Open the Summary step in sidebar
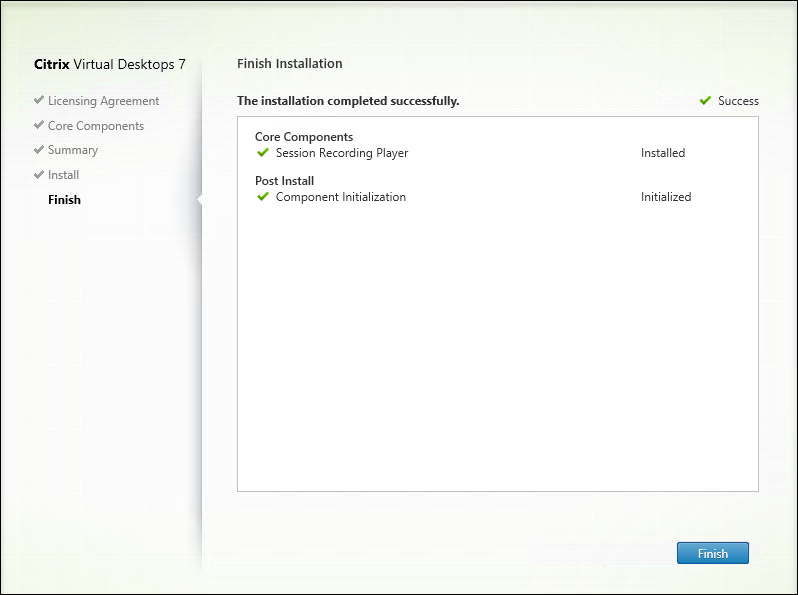The width and height of the screenshot is (798, 595). 72,150
